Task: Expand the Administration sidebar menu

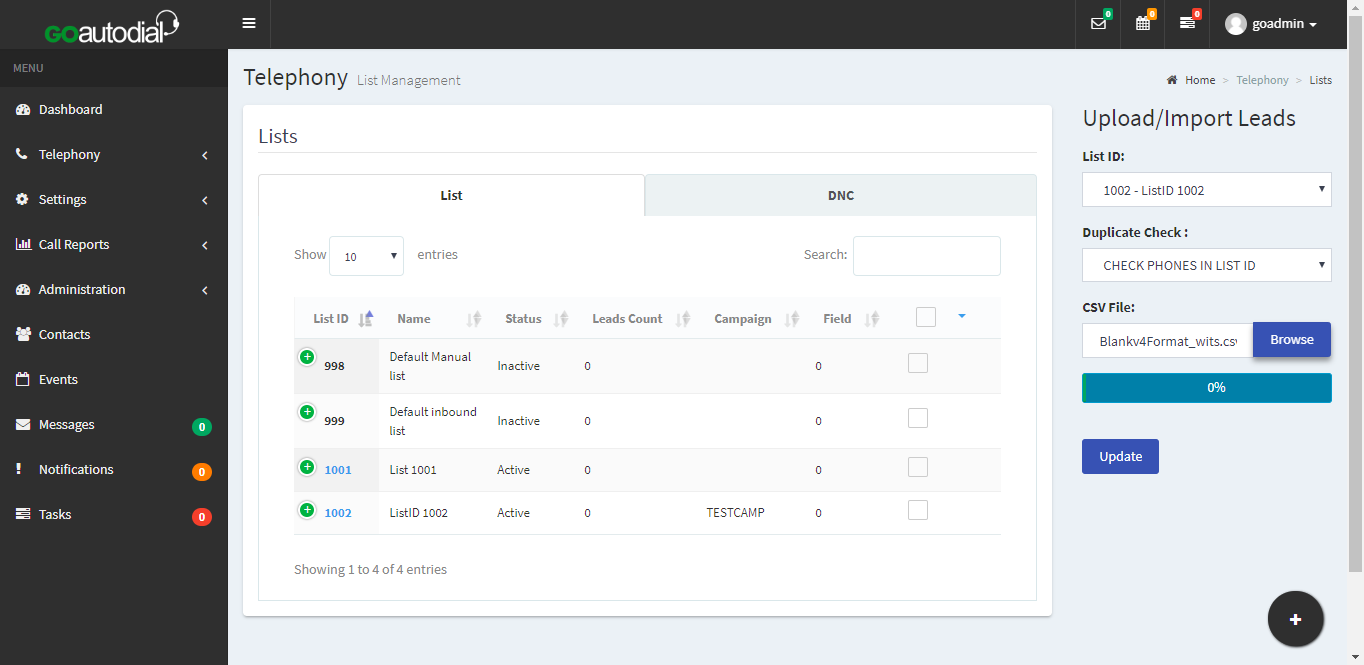Action: (x=114, y=289)
